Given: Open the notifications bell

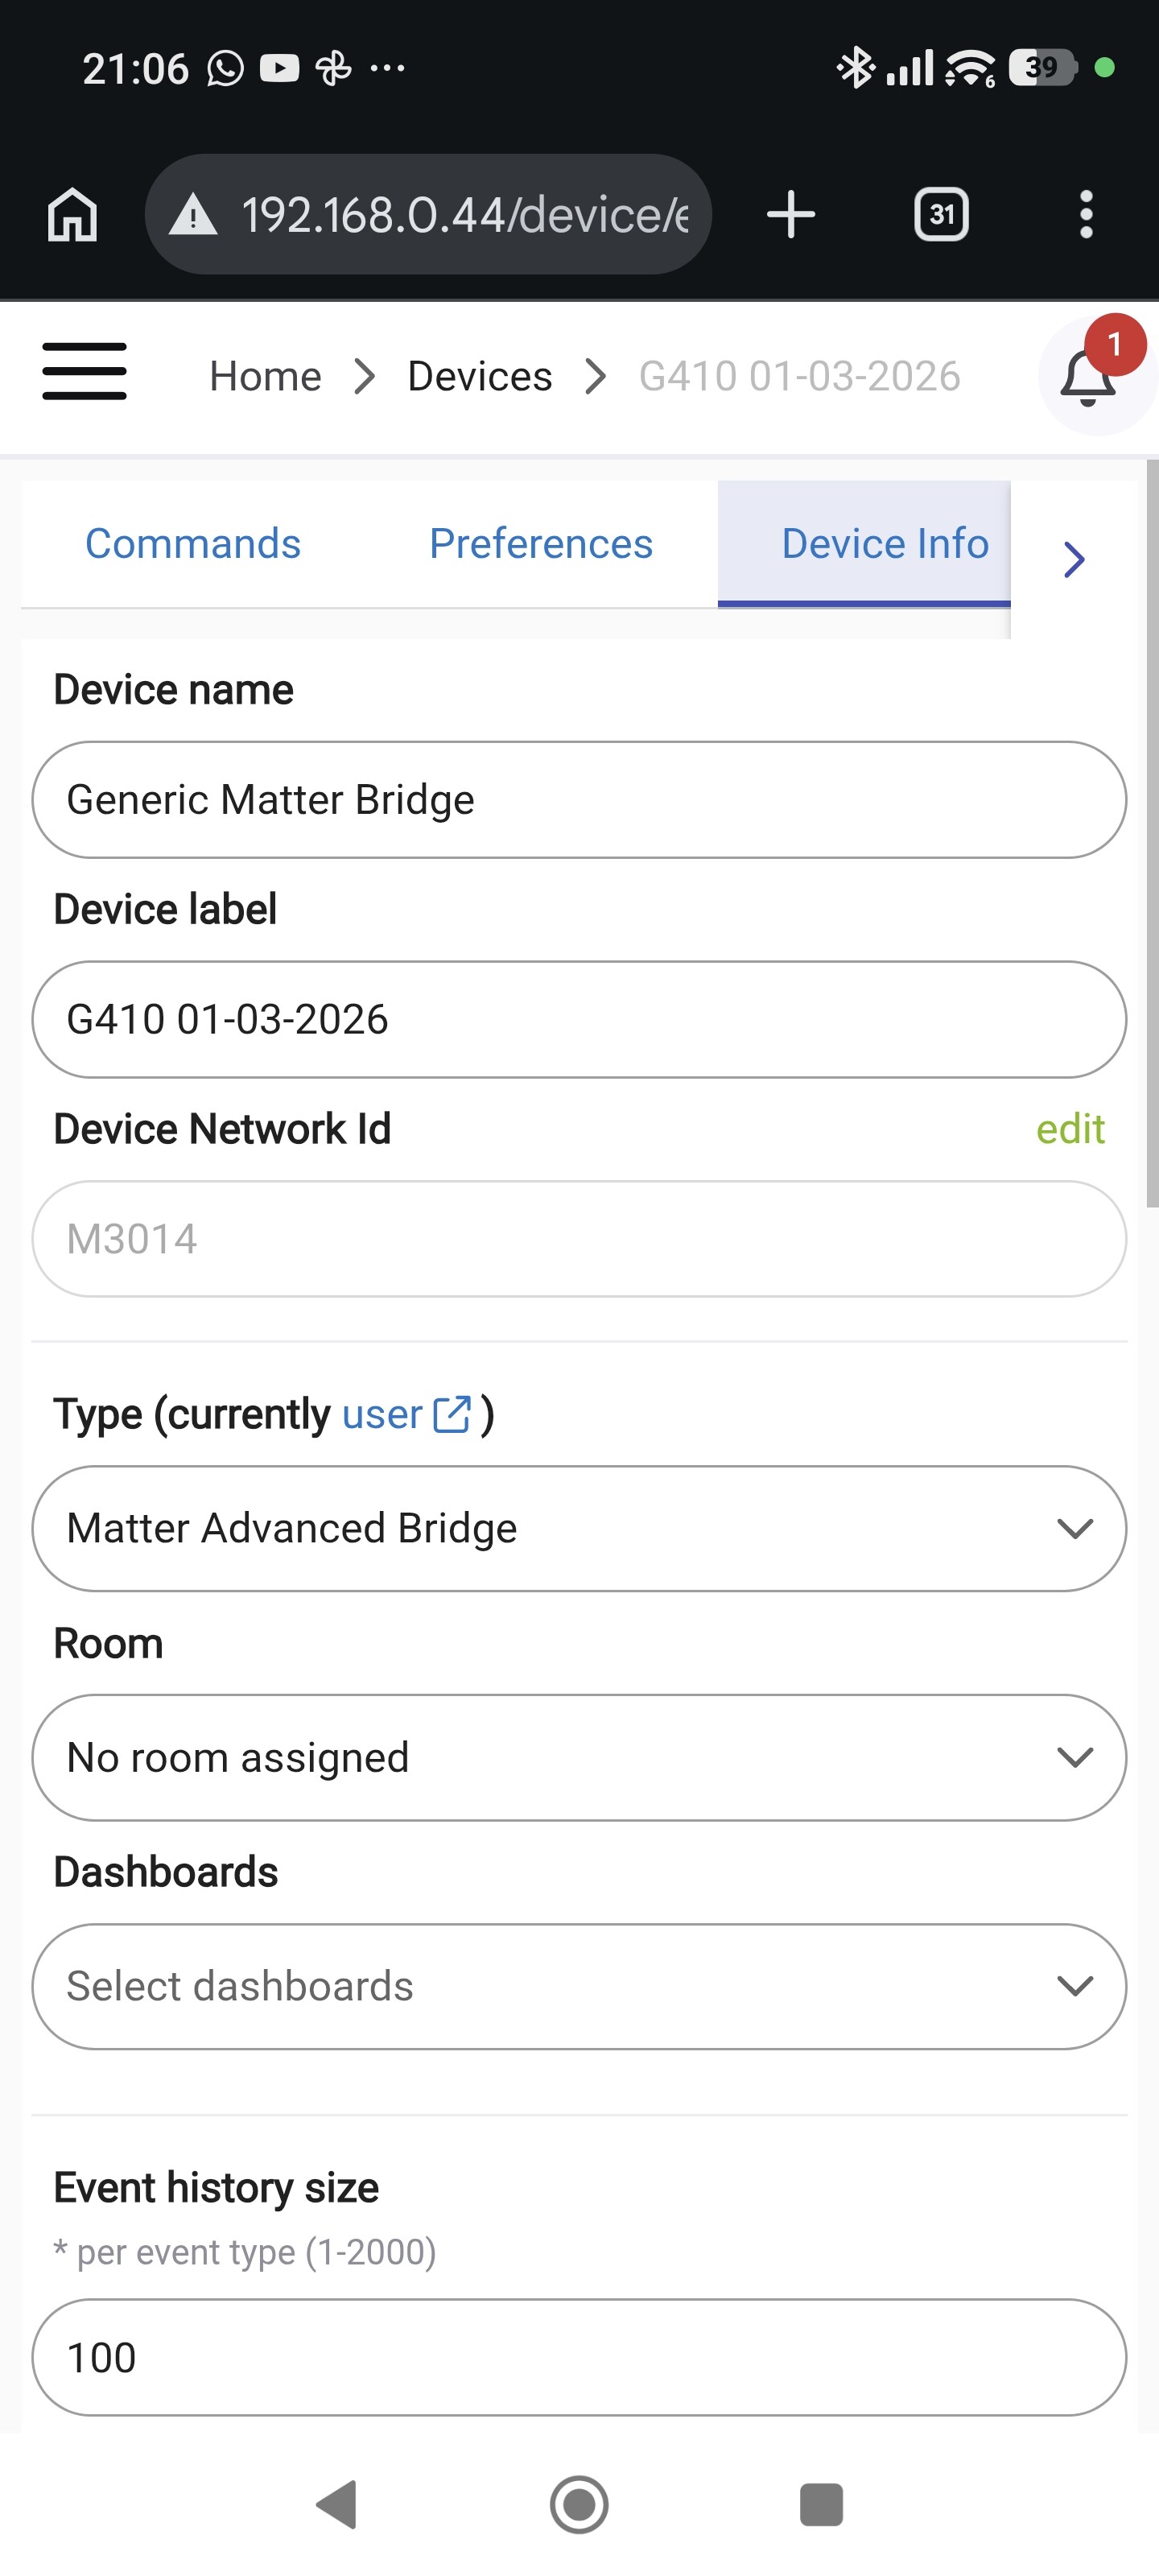Looking at the screenshot, I should click(1087, 378).
